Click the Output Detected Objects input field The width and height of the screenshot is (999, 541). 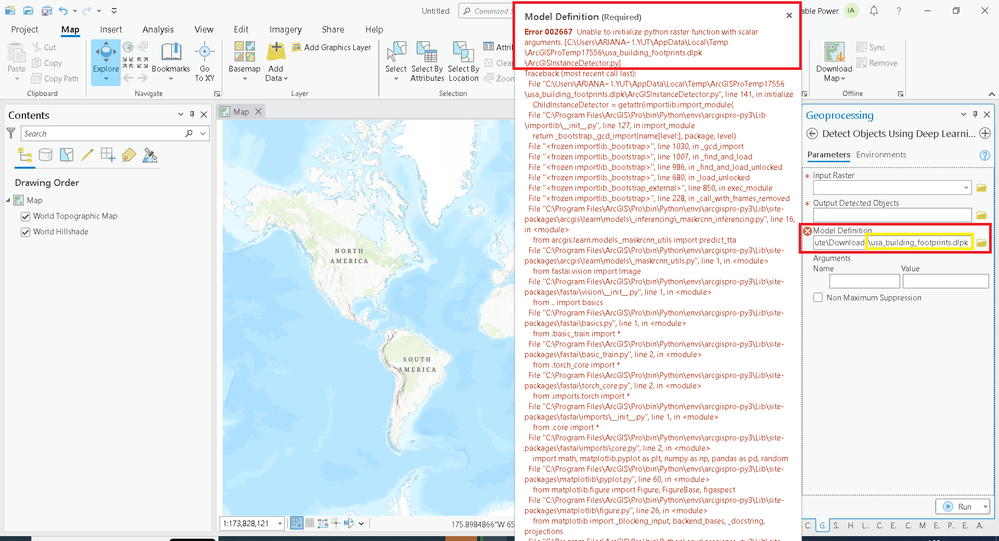point(892,215)
